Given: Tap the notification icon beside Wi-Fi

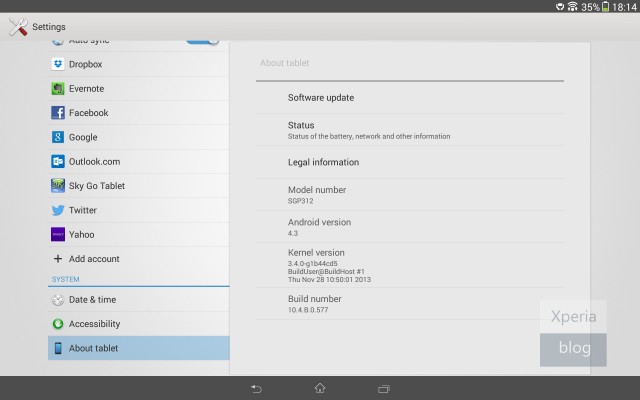Looking at the screenshot, I should point(560,7).
